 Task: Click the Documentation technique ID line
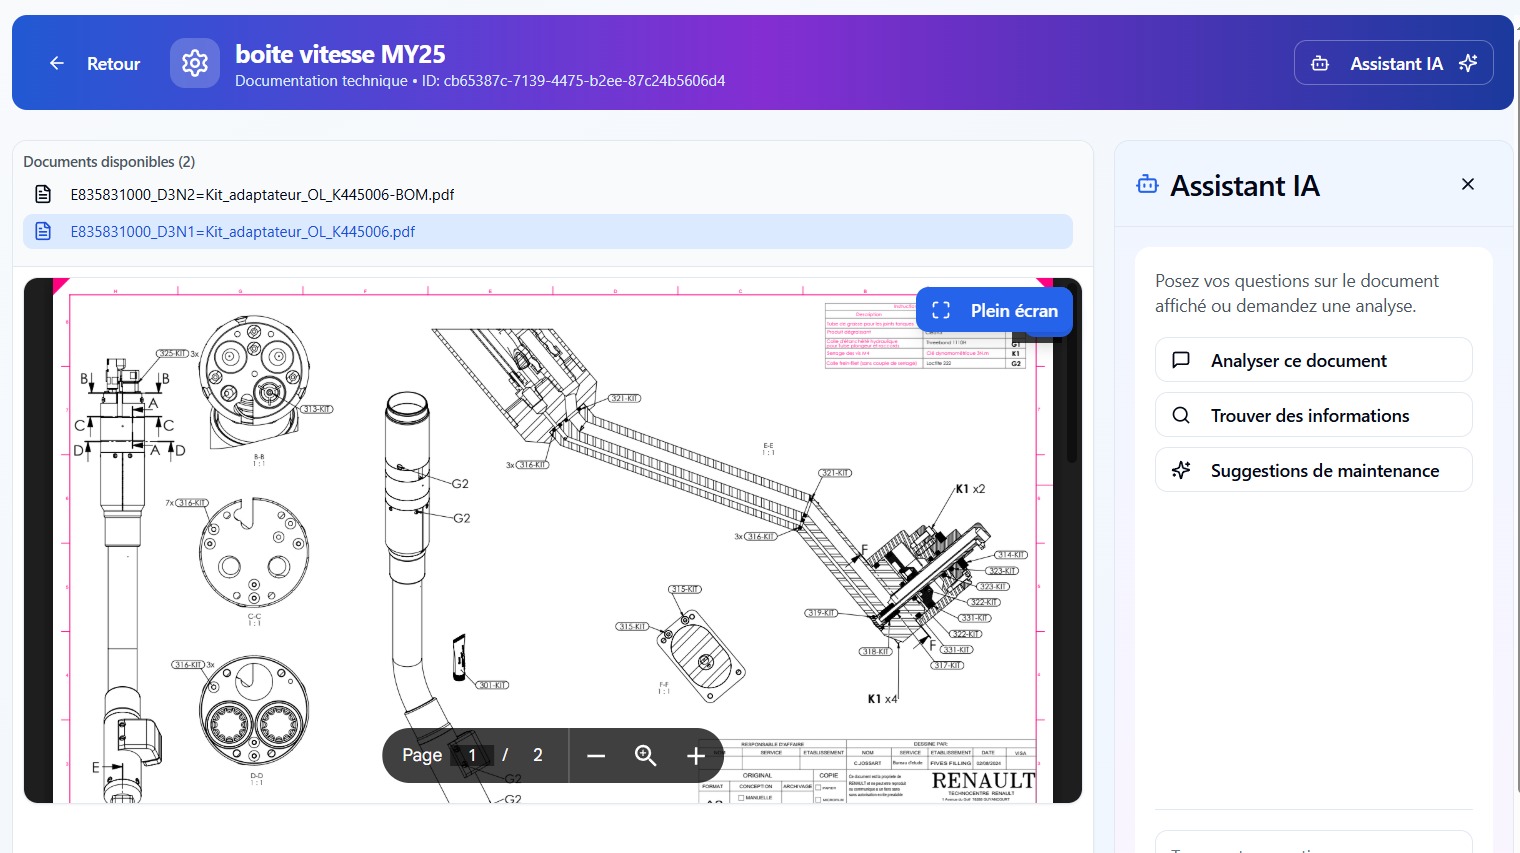pyautogui.click(x=480, y=81)
